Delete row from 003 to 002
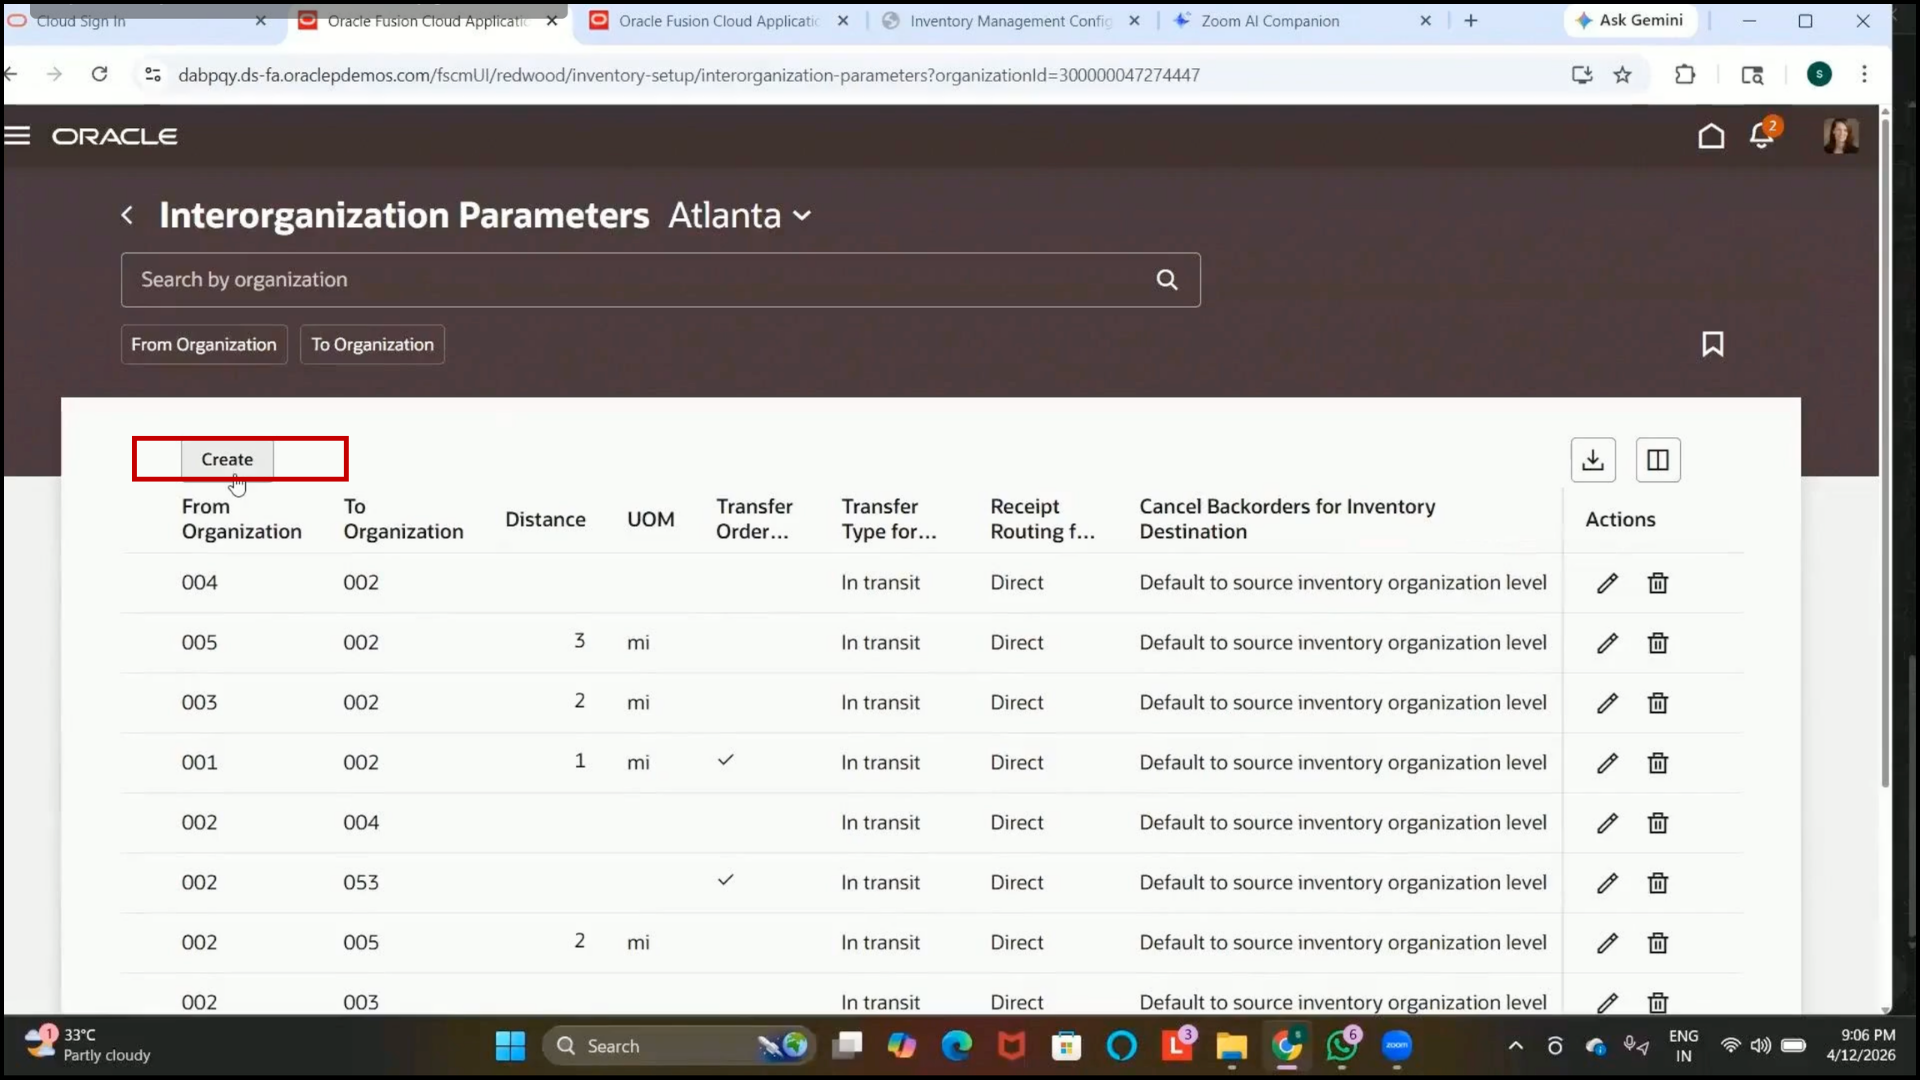 (1658, 703)
